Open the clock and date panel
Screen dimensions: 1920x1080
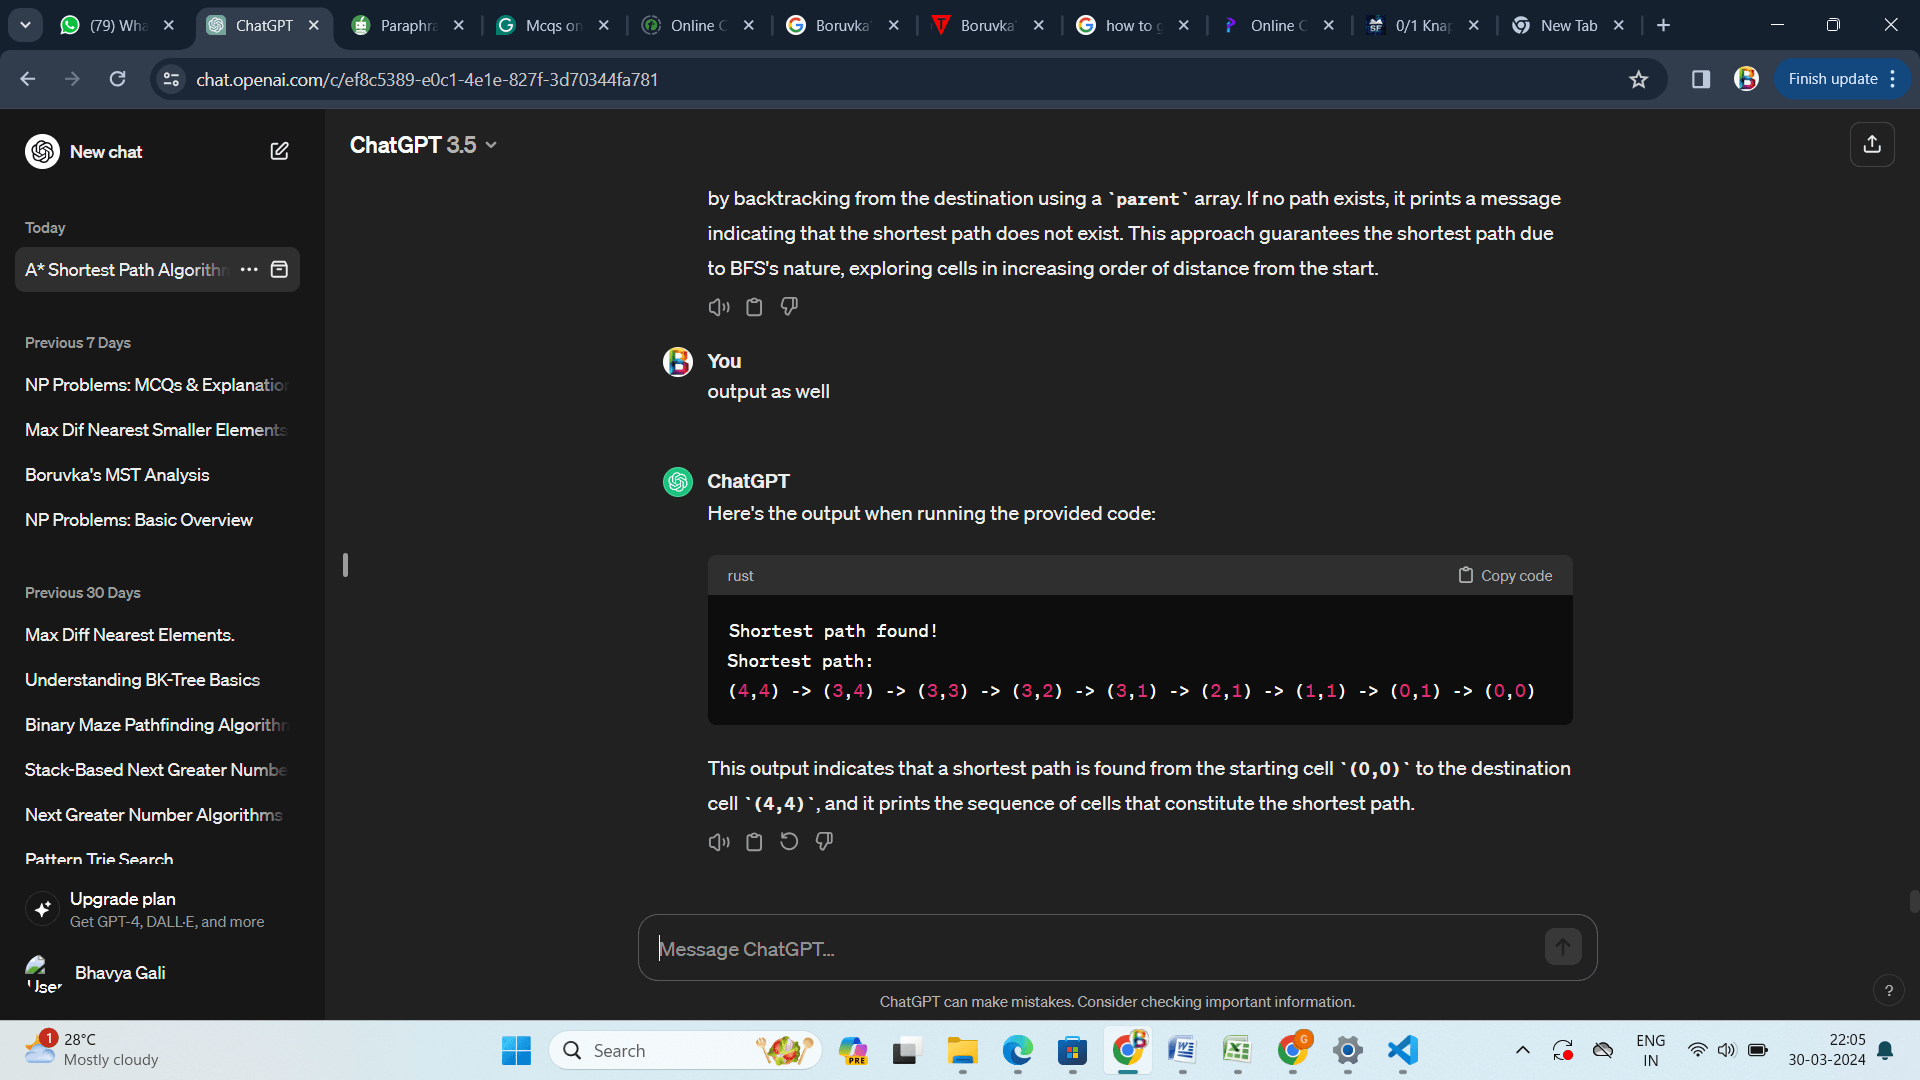[x=1826, y=1050]
